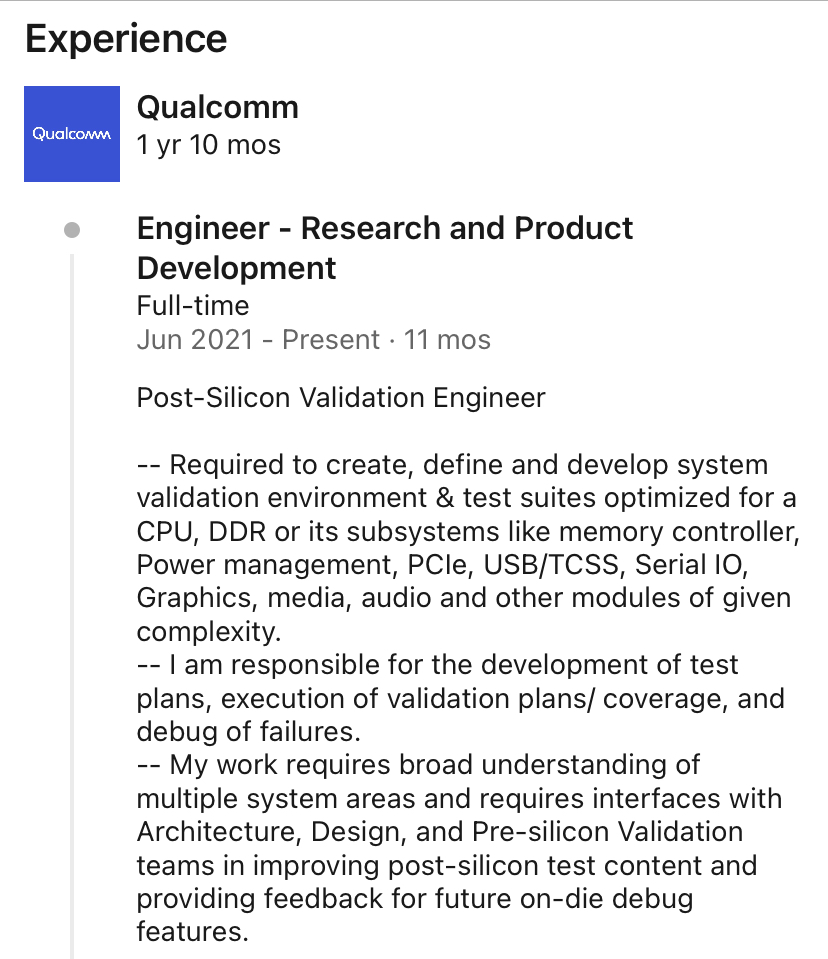This screenshot has height=959, width=828.
Task: Open the Qualcomm company name link
Action: 217,106
